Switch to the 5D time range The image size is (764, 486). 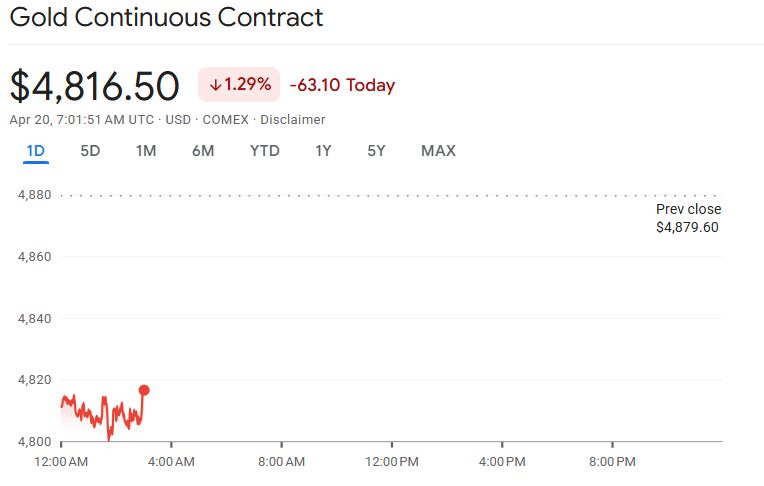pyautogui.click(x=90, y=151)
